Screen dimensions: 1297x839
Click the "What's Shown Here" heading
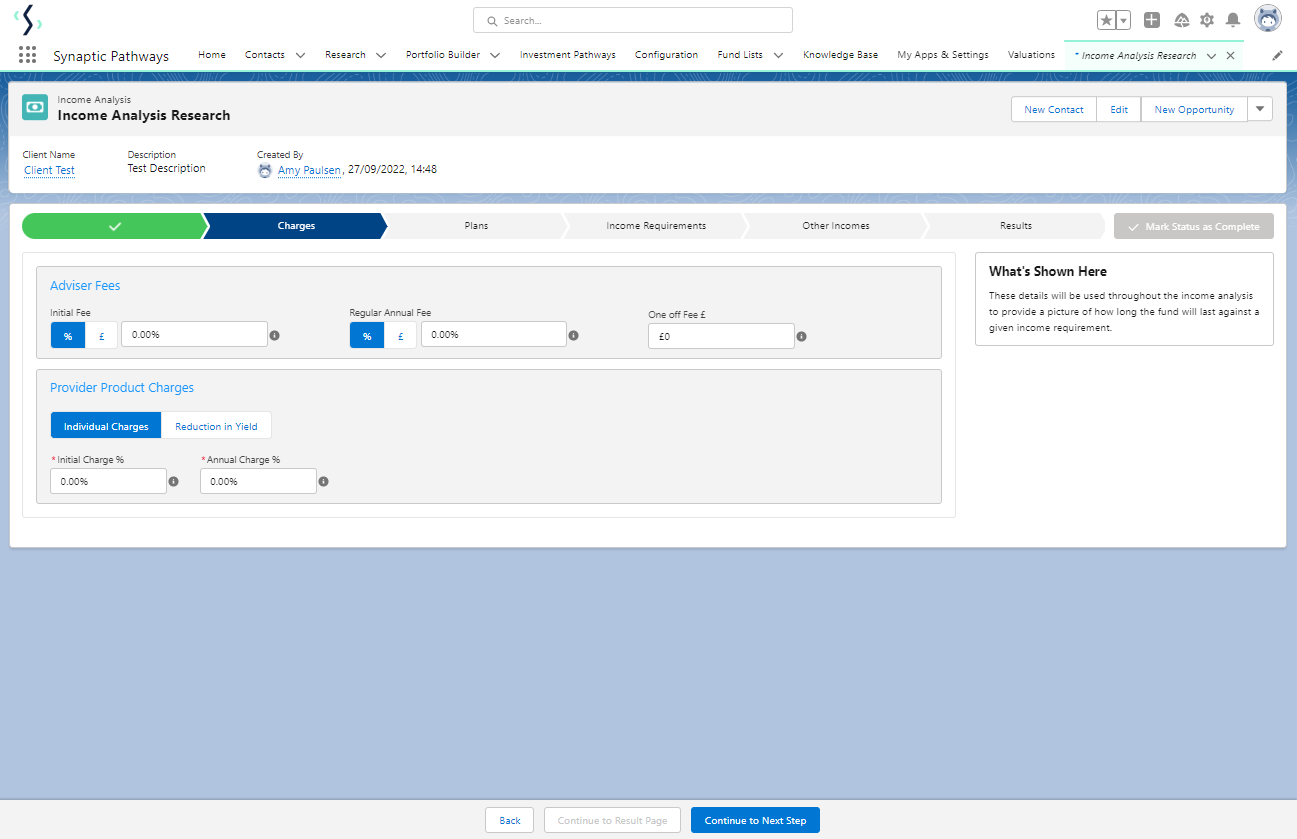point(1048,271)
